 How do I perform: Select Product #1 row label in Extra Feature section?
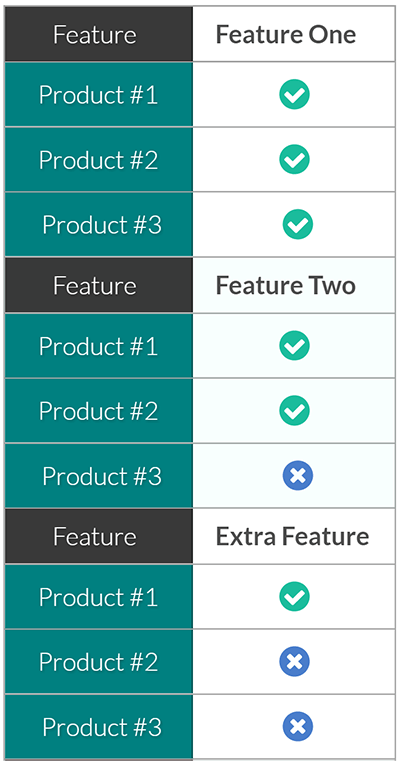99,597
